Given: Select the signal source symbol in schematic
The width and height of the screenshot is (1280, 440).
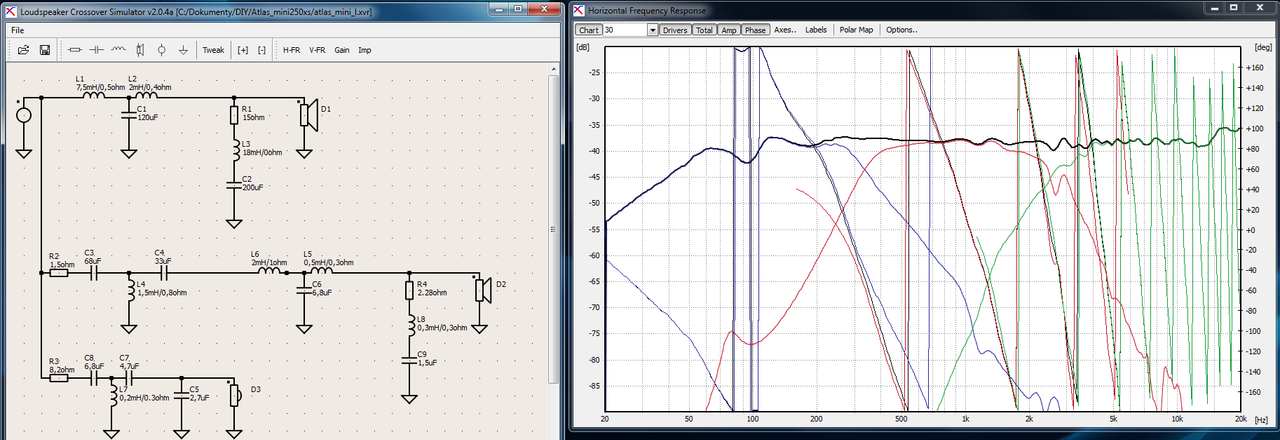Looking at the screenshot, I should pyautogui.click(x=22, y=114).
